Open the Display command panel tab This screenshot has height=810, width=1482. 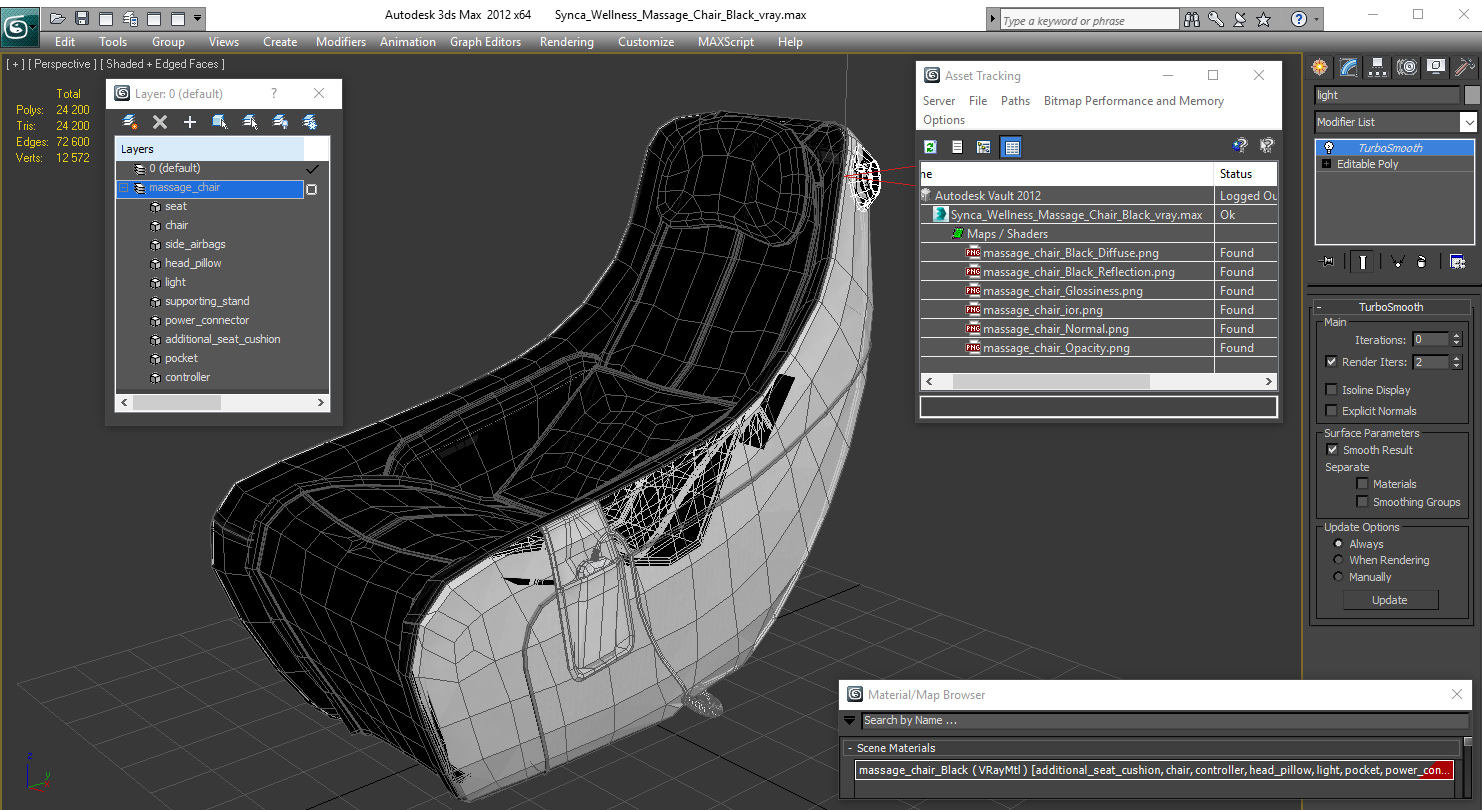pyautogui.click(x=1436, y=67)
